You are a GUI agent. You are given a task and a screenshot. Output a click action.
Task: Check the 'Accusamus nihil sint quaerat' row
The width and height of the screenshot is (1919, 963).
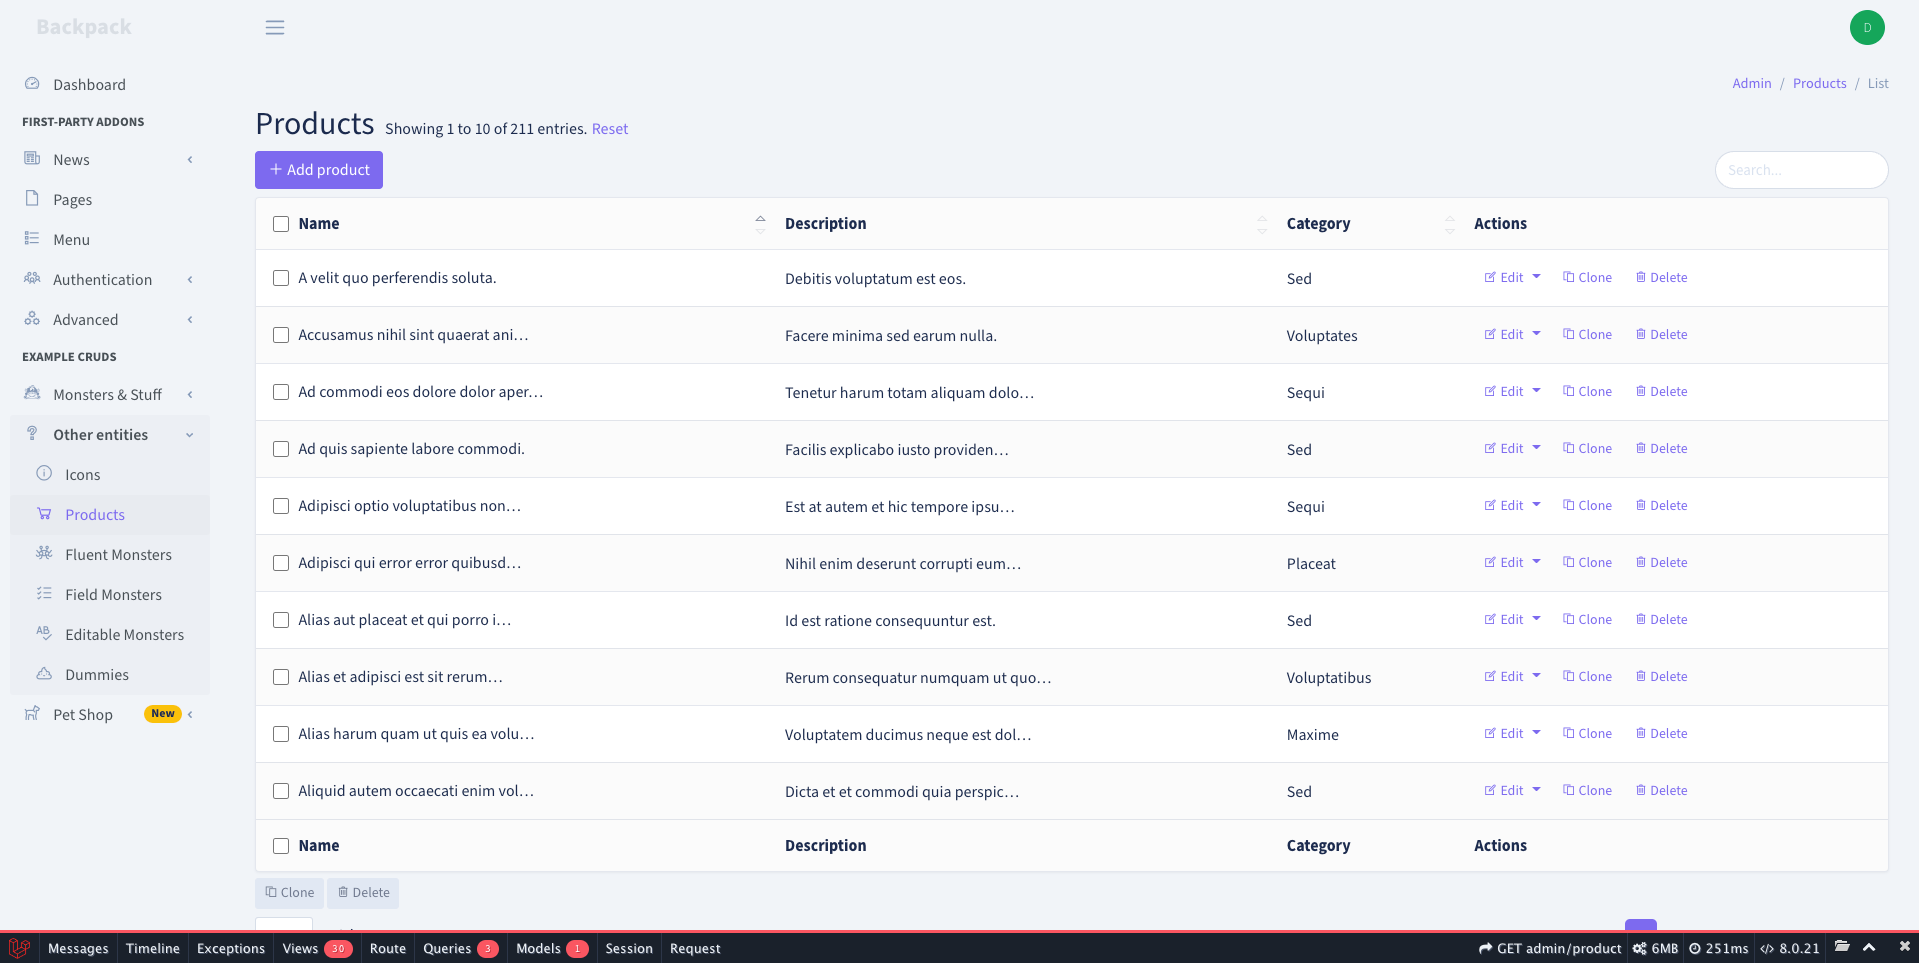coord(281,335)
